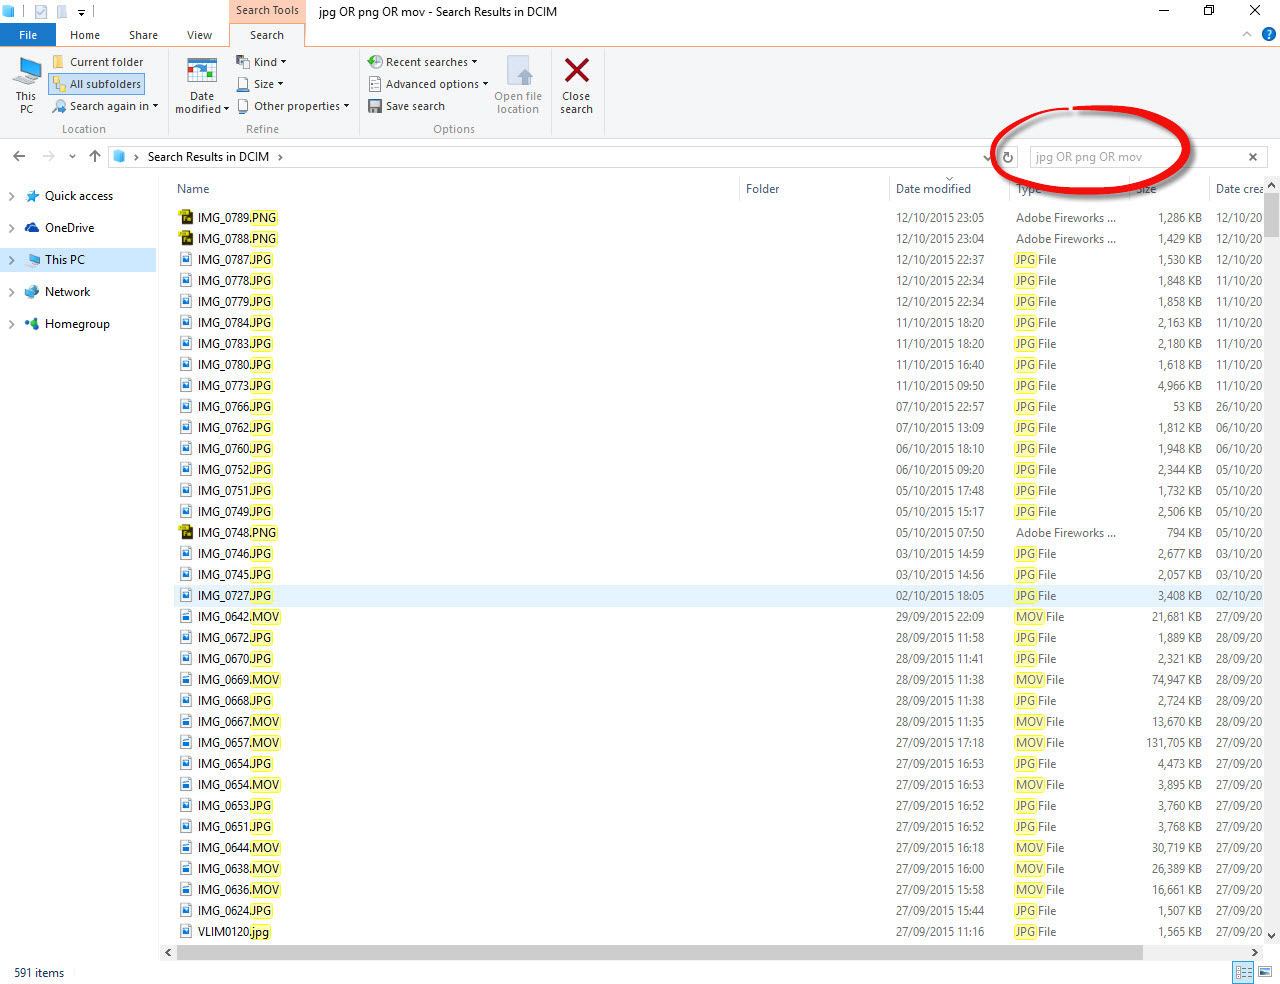The width and height of the screenshot is (1280, 984).
Task: Select Current folder search scope
Action: coord(97,62)
